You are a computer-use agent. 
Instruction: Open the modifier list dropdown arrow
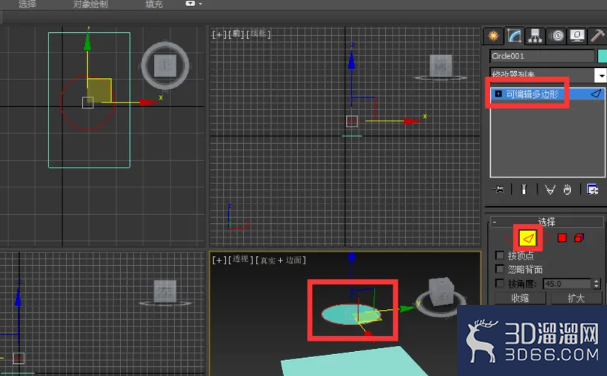(x=600, y=75)
